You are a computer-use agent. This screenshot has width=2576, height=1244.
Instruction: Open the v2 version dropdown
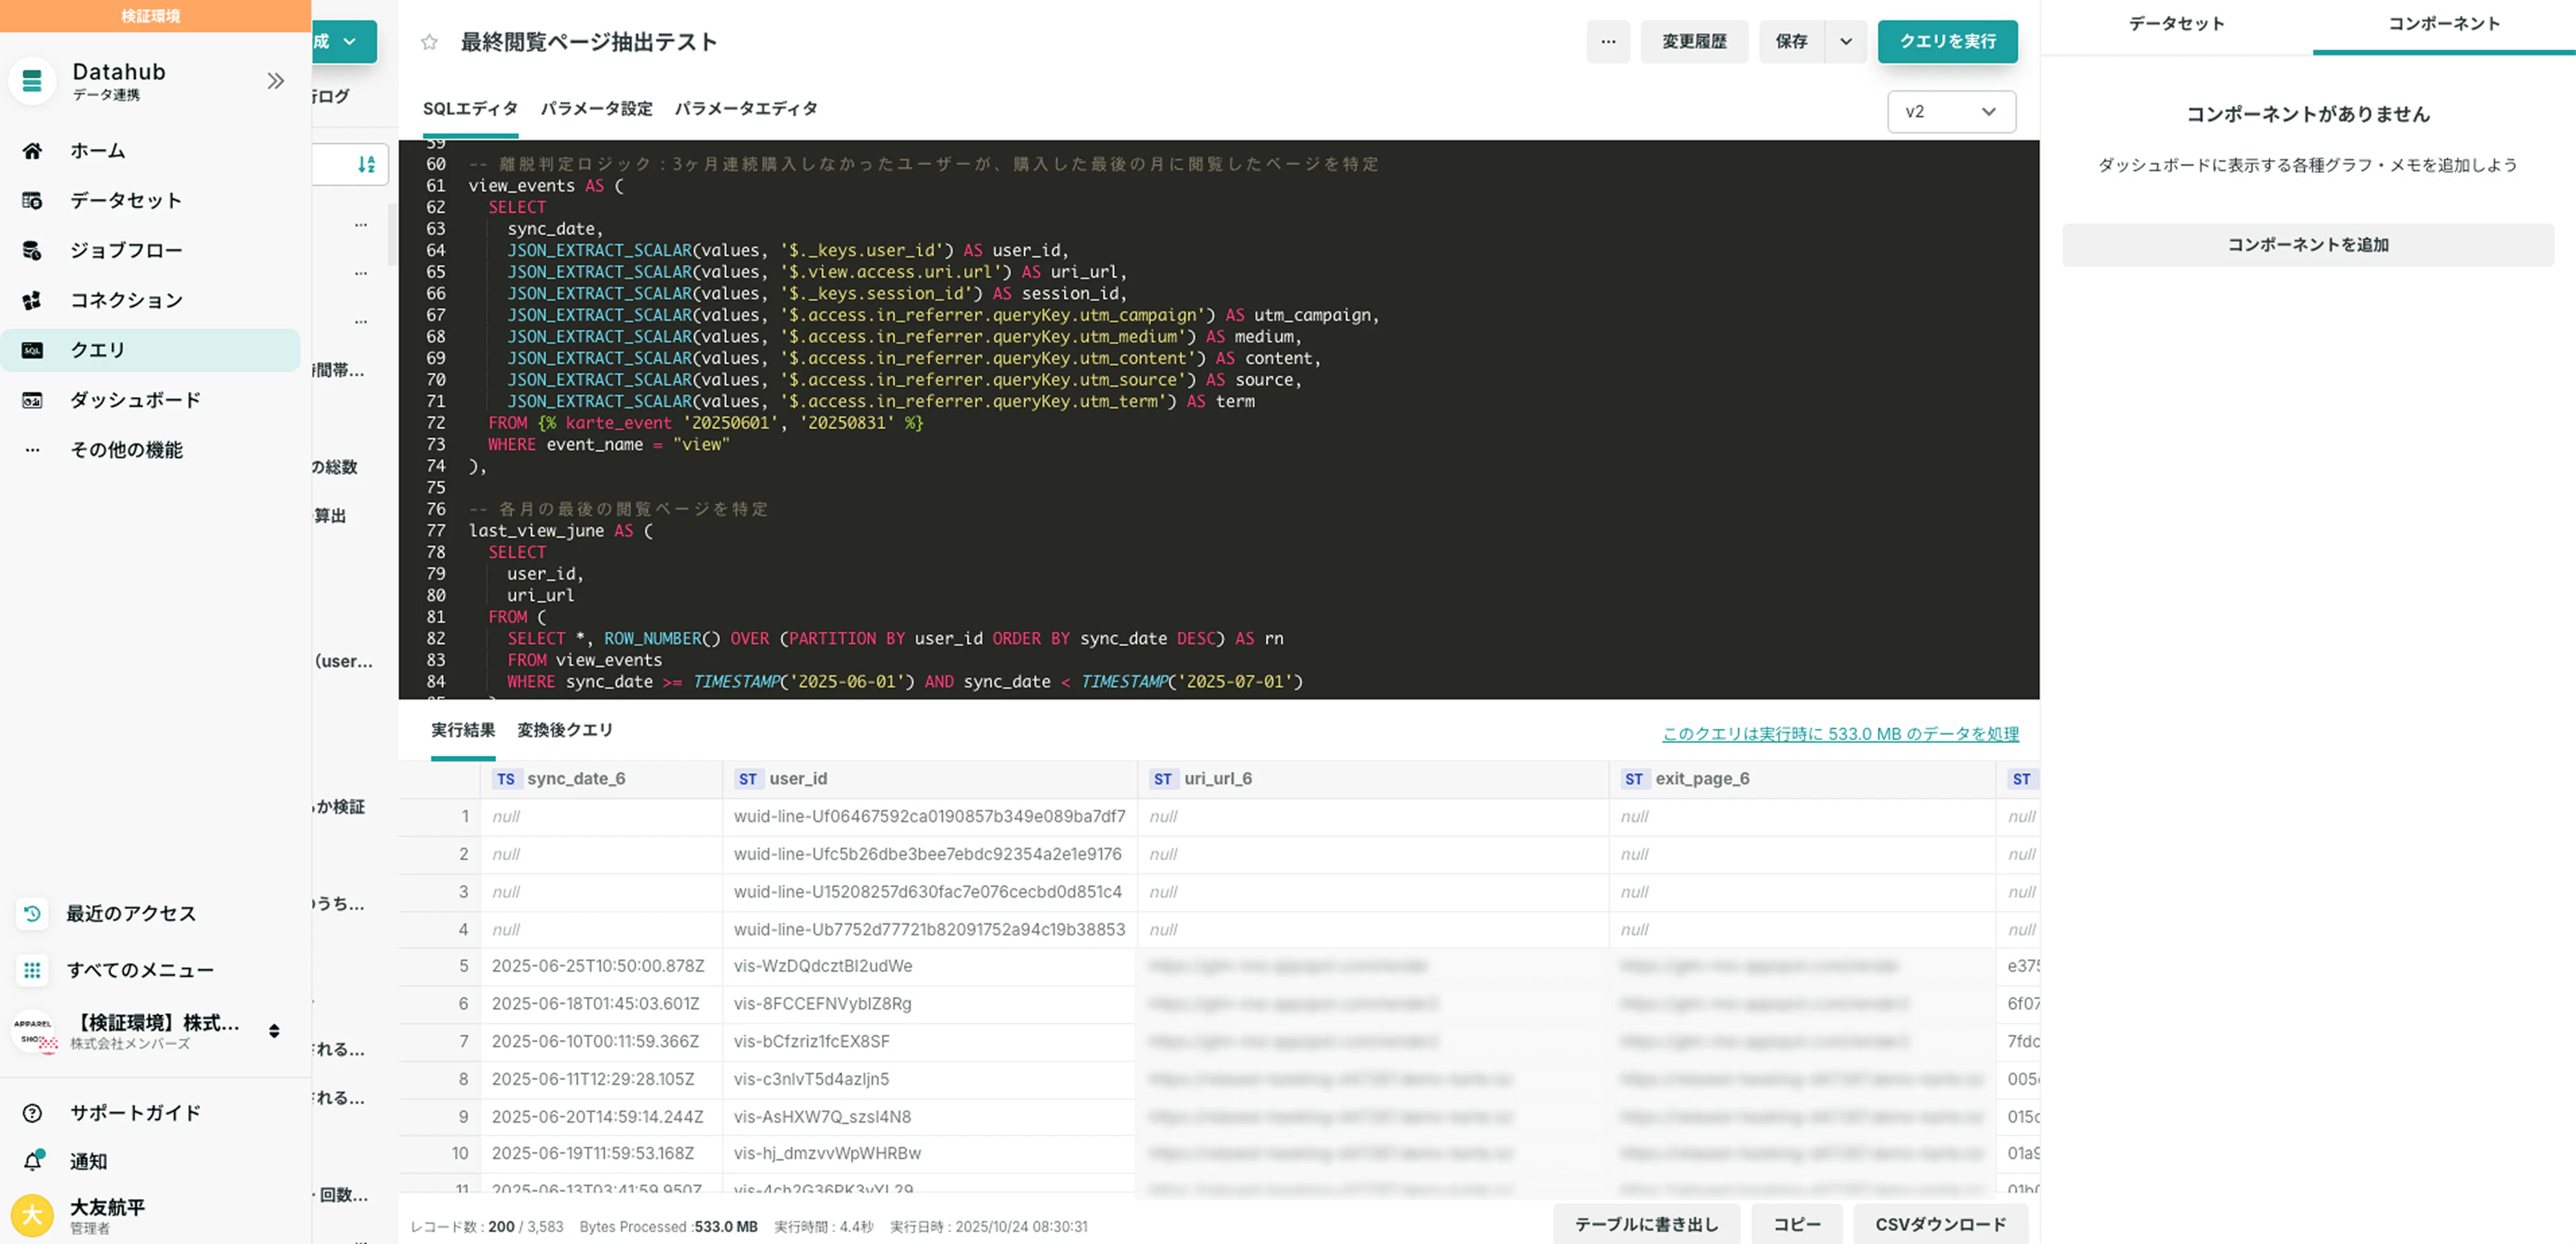click(x=1950, y=111)
